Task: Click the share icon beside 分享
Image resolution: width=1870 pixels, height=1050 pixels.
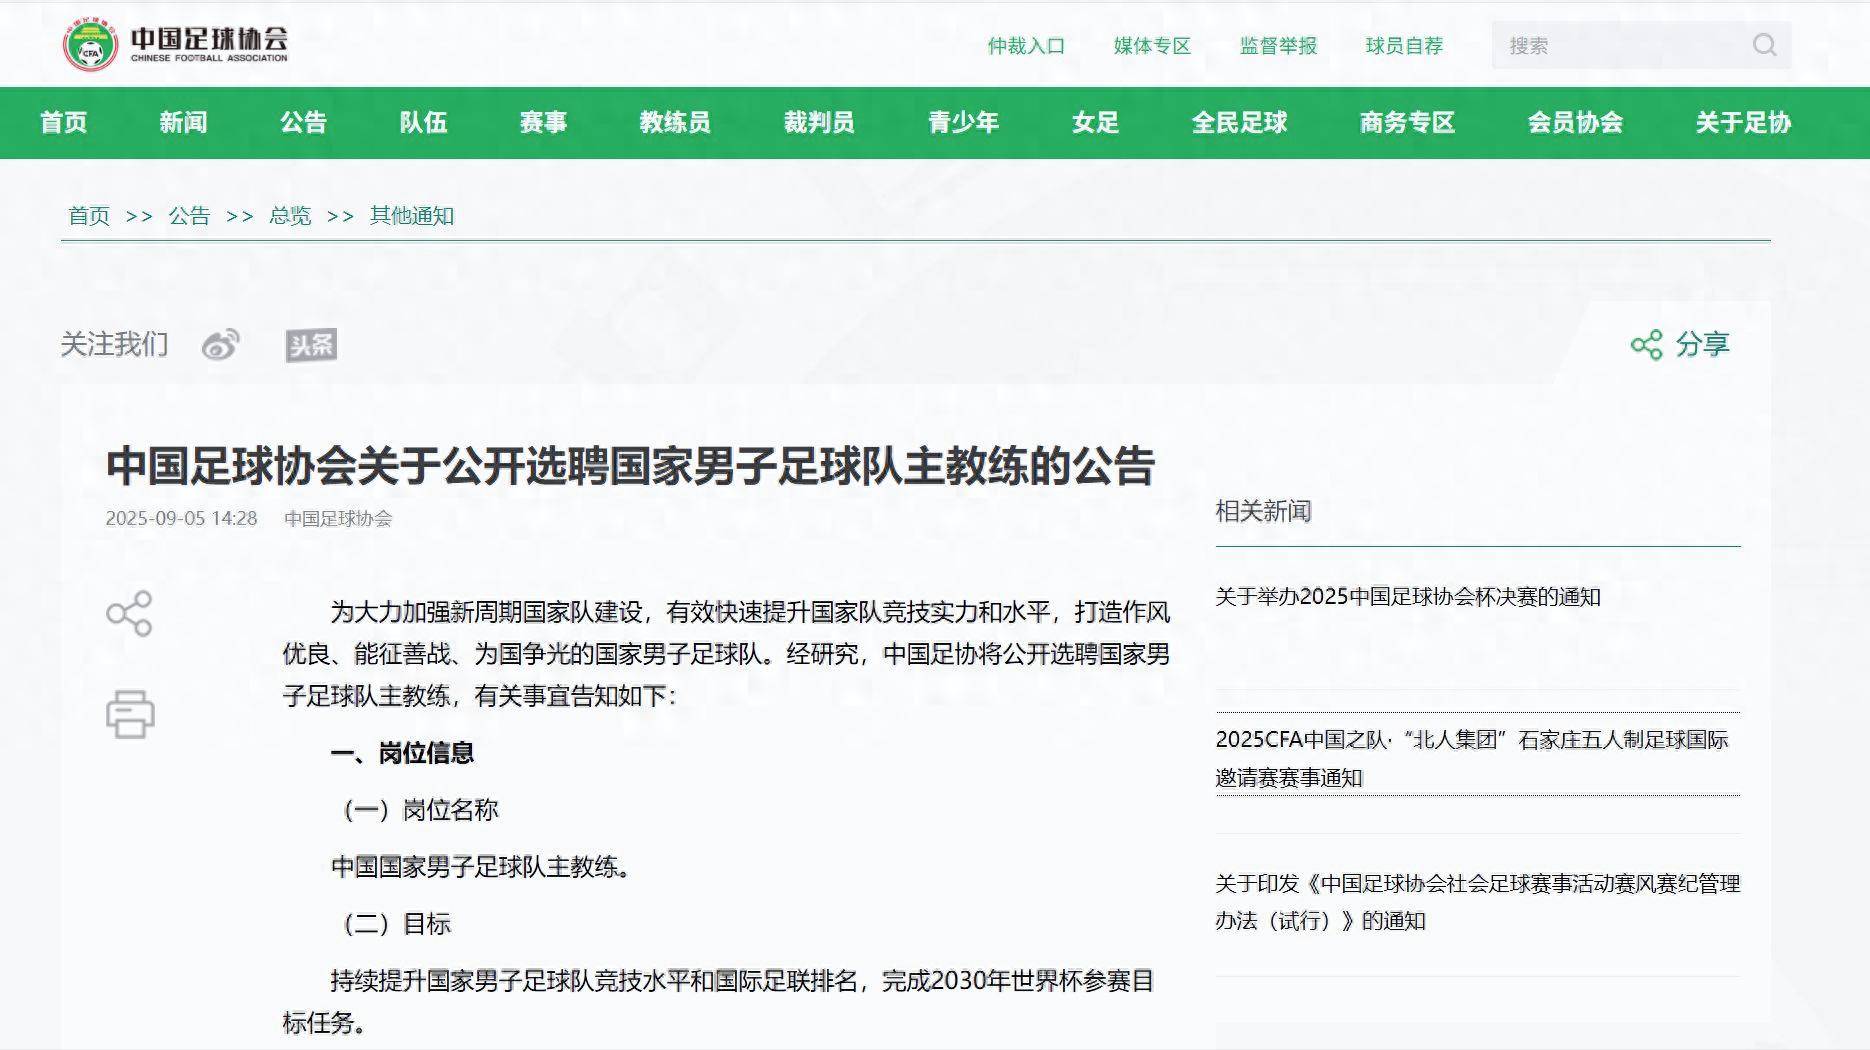Action: coord(1649,344)
